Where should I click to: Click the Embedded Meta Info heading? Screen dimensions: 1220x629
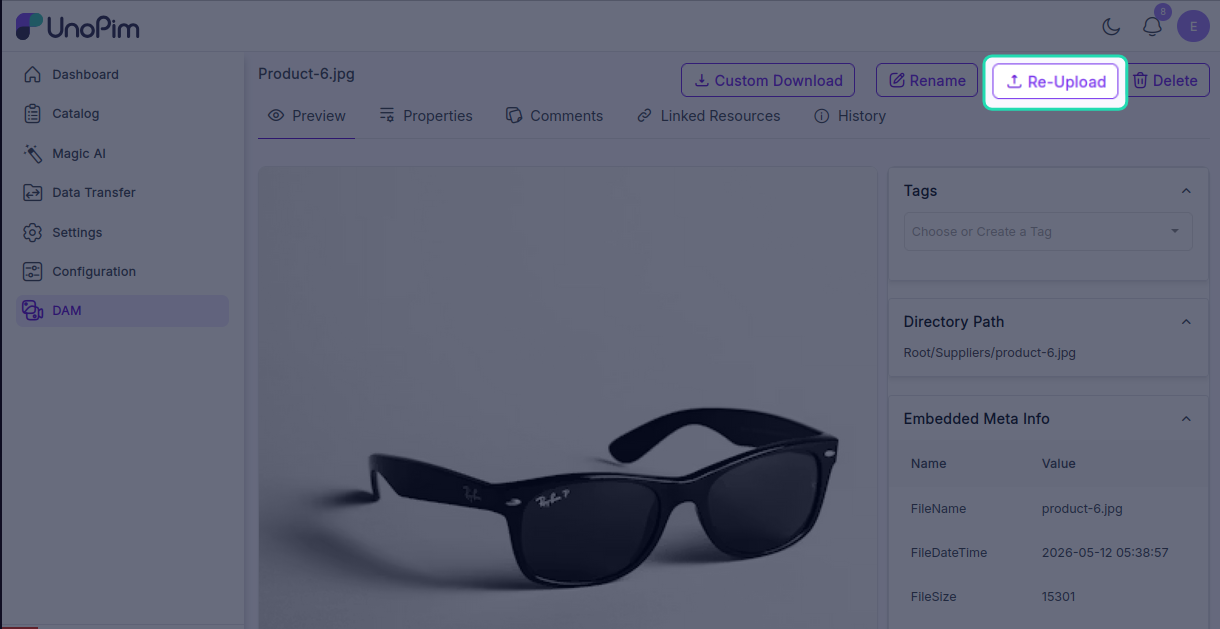[x=976, y=419]
